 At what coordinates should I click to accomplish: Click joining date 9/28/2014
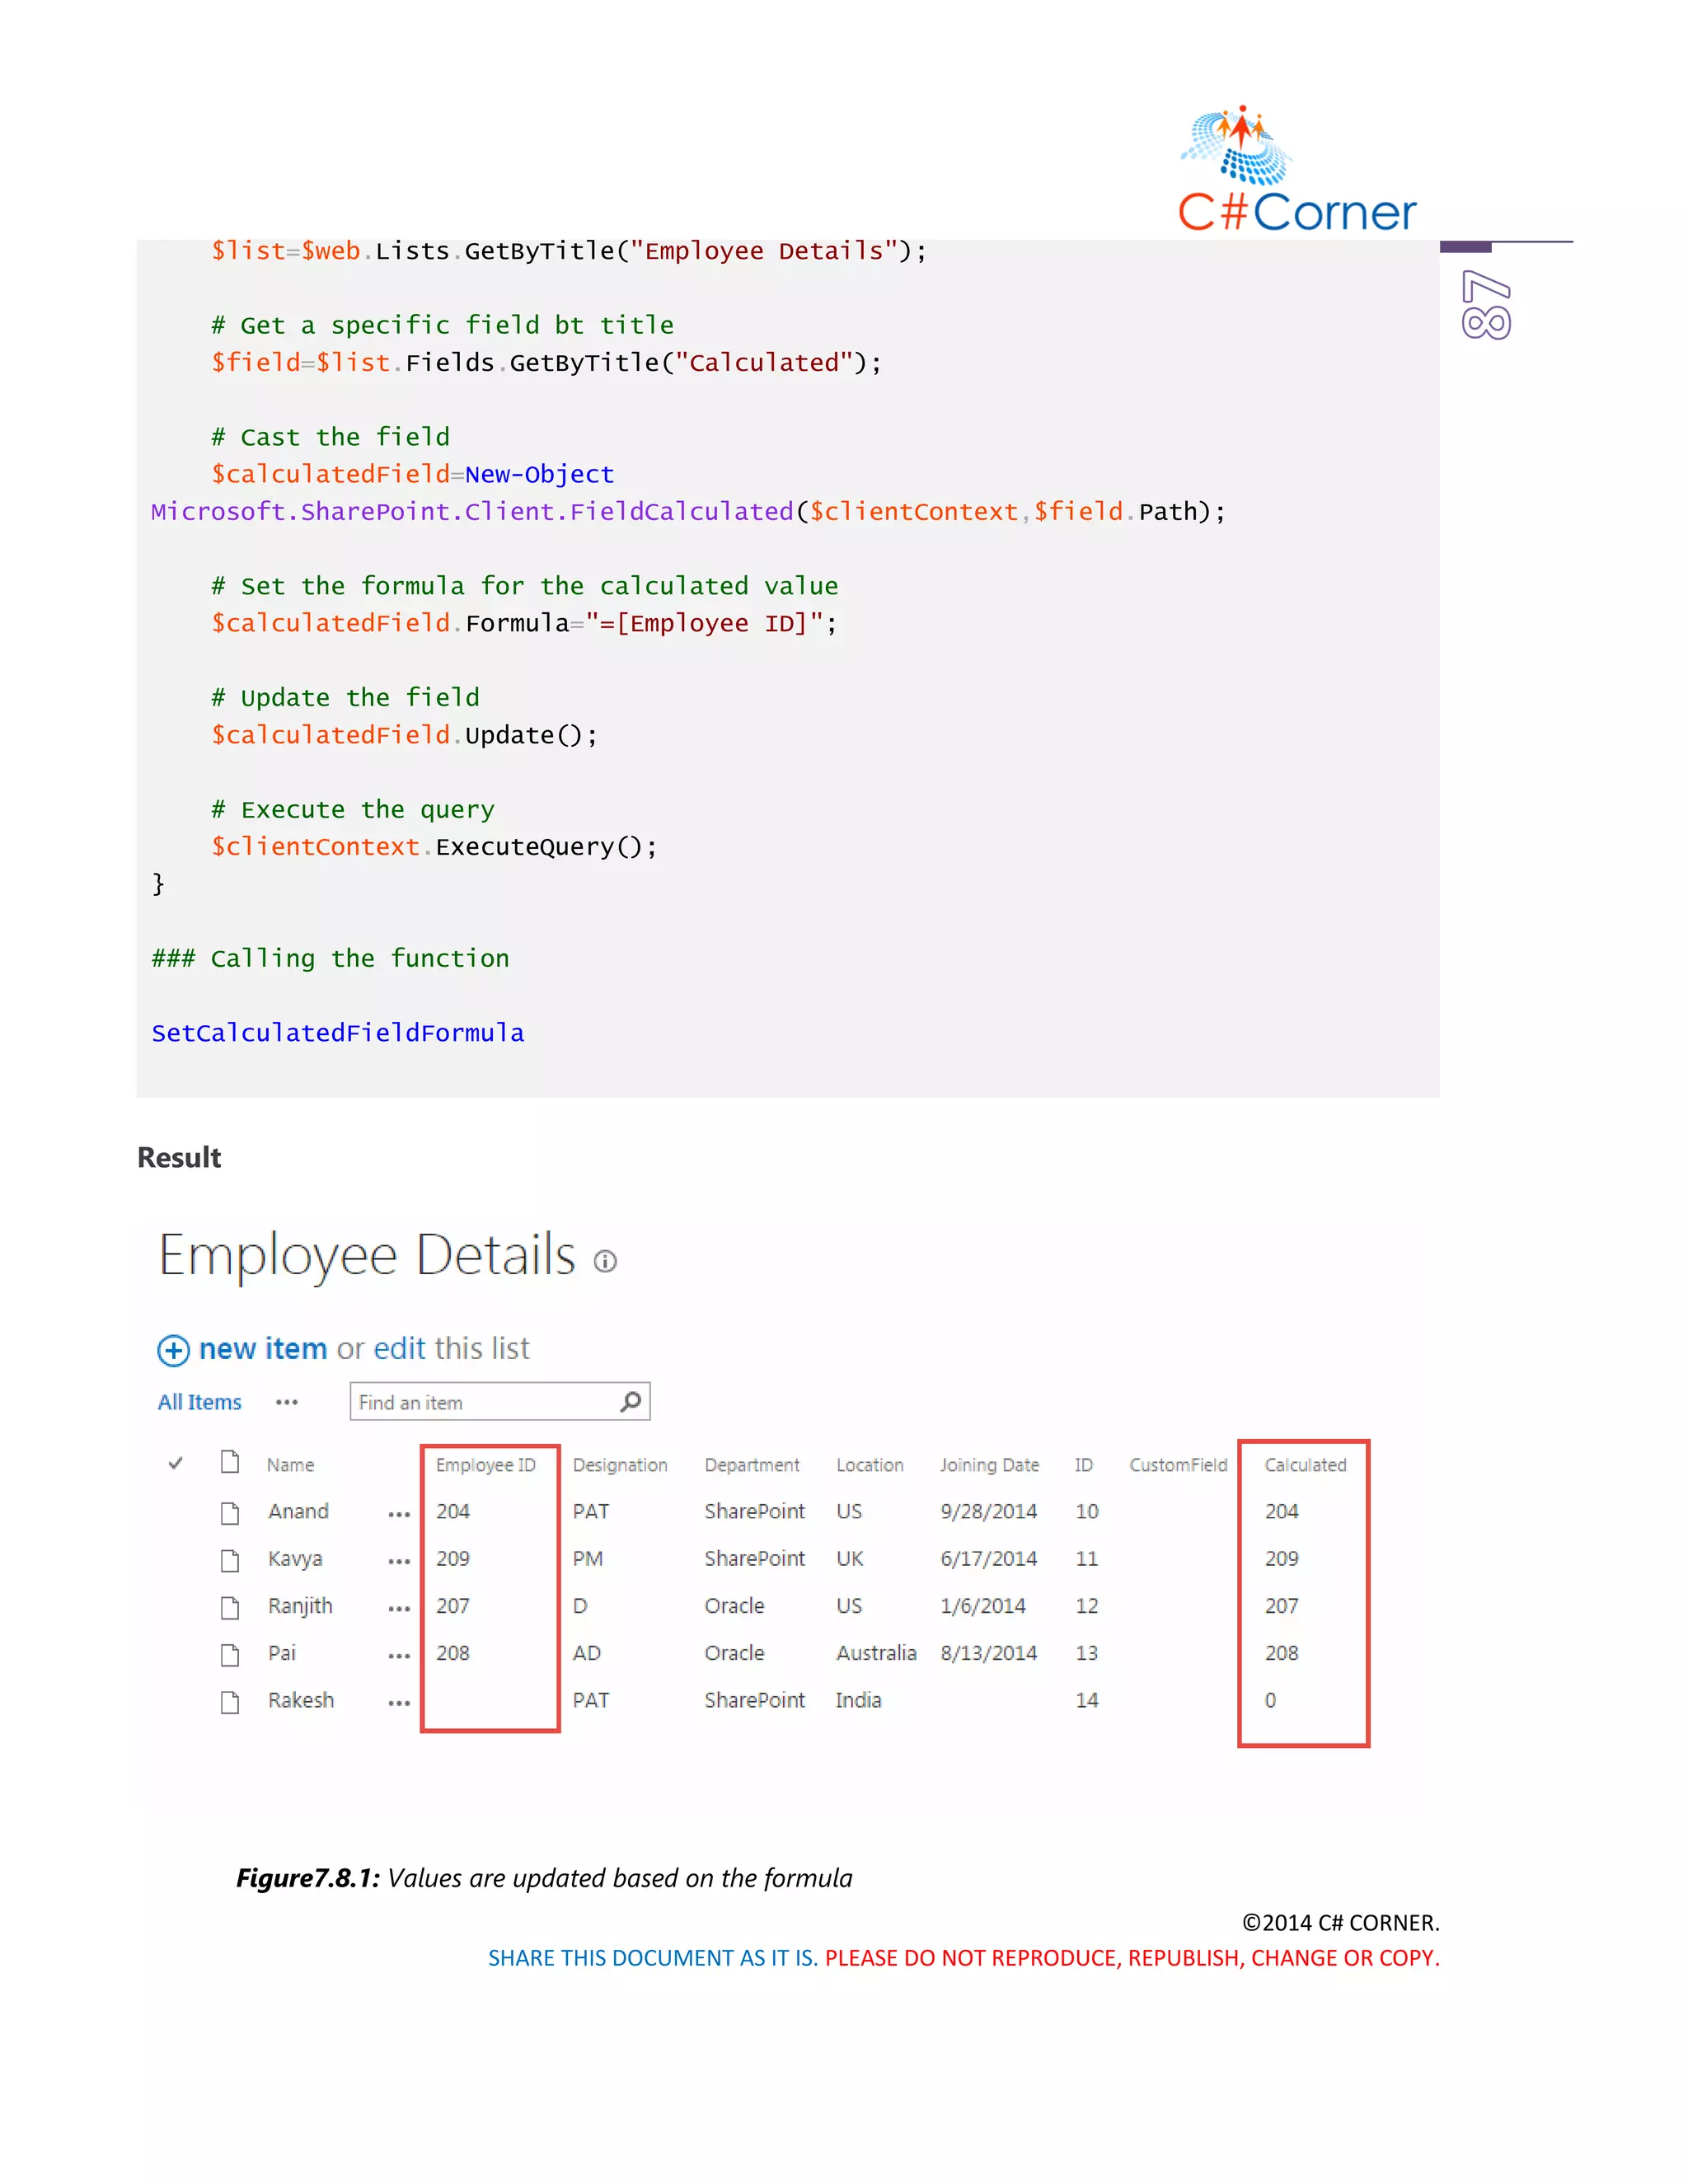pyautogui.click(x=988, y=1511)
